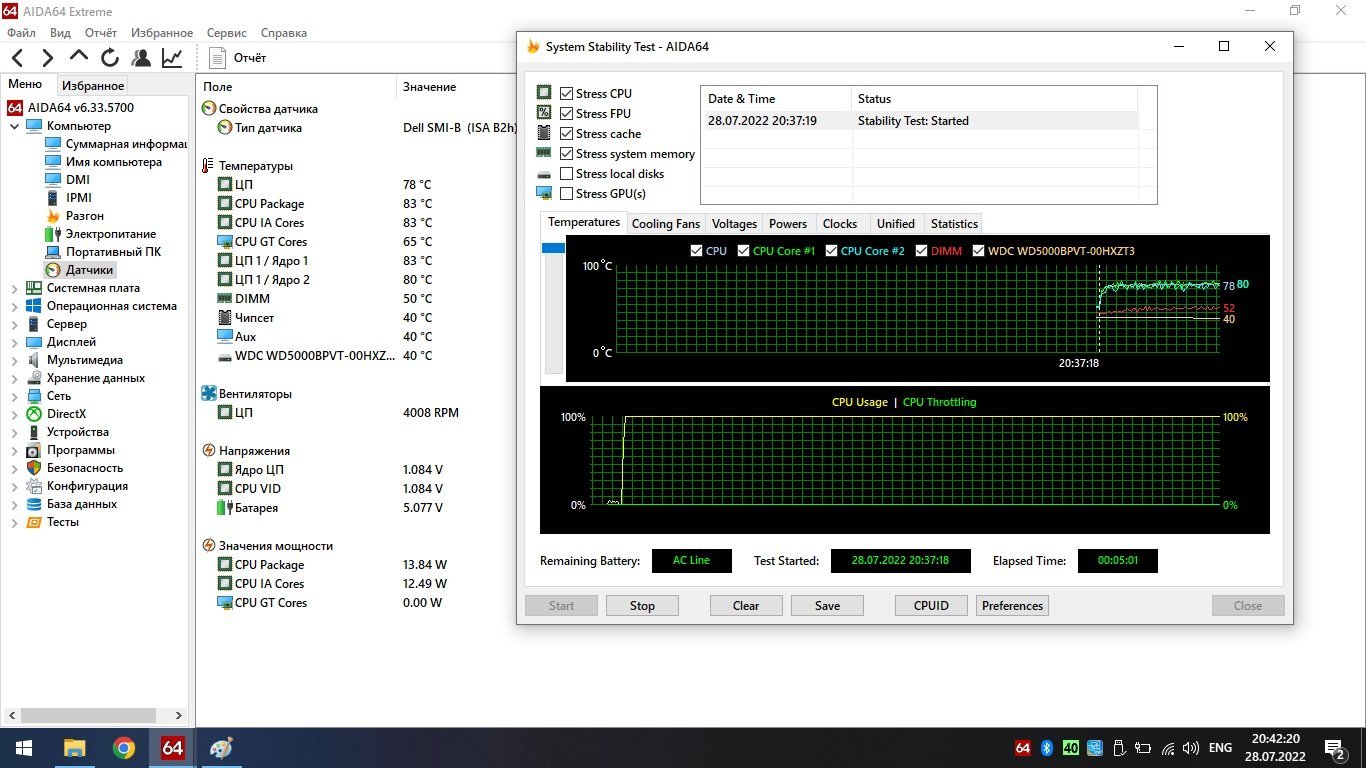Enable Stress local disks checkbox
Screen dimensions: 1366x768
567,173
